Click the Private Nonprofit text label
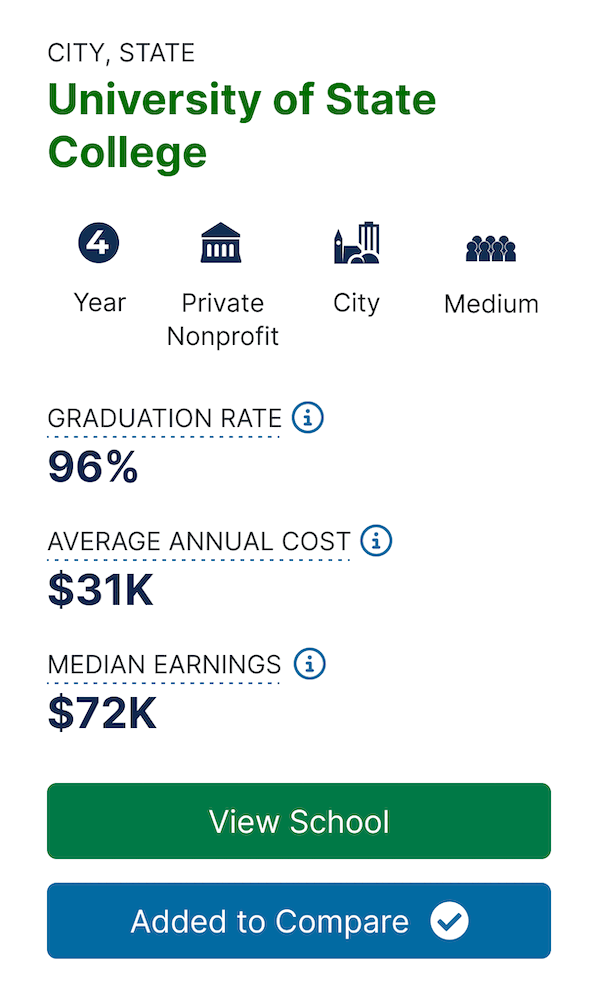 coord(223,319)
